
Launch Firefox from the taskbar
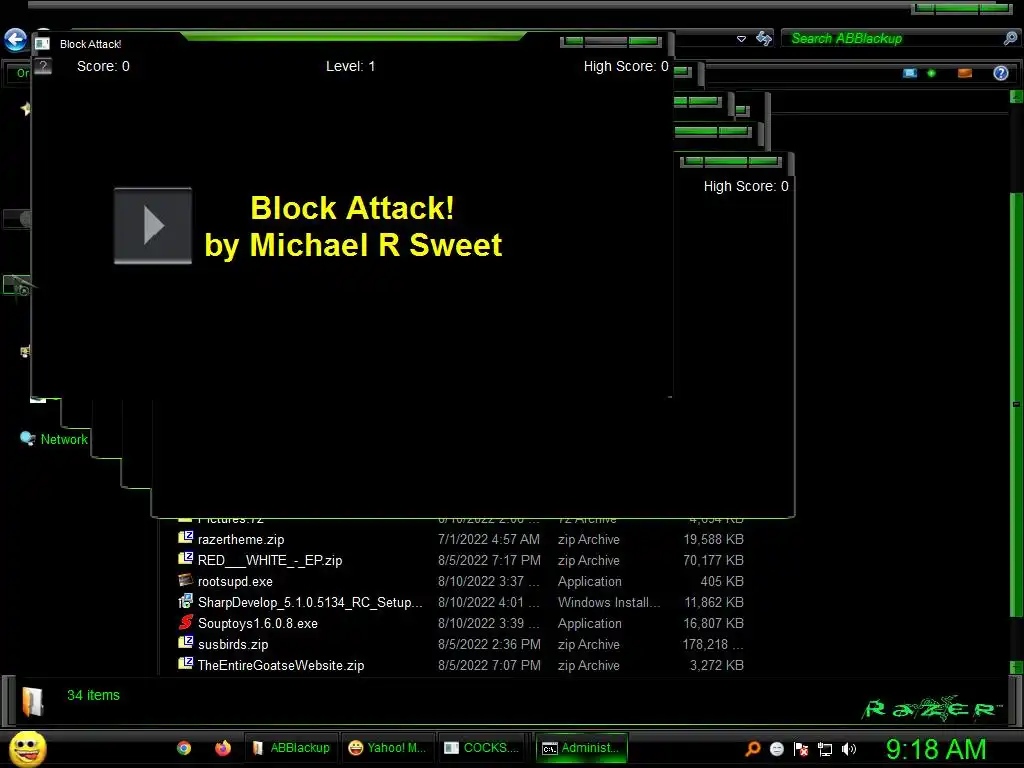[x=223, y=748]
